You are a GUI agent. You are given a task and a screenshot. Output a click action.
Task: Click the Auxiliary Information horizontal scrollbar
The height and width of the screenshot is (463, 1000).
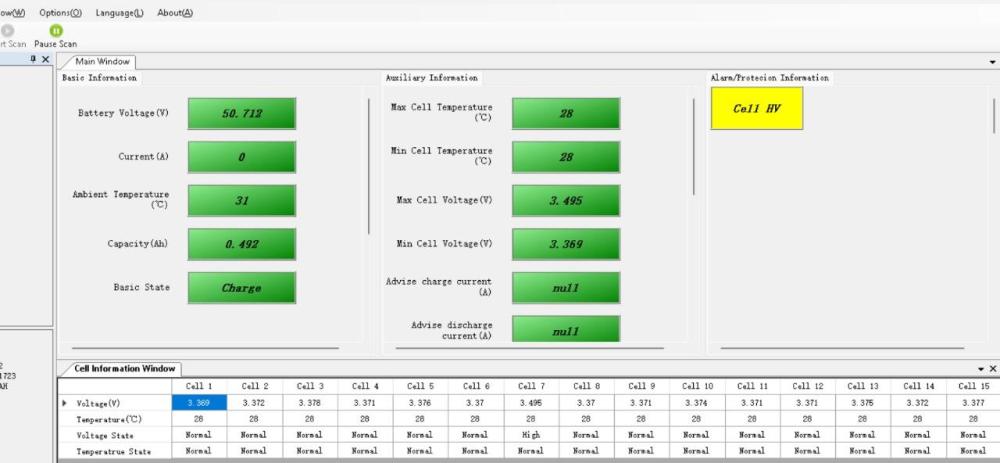pos(529,348)
